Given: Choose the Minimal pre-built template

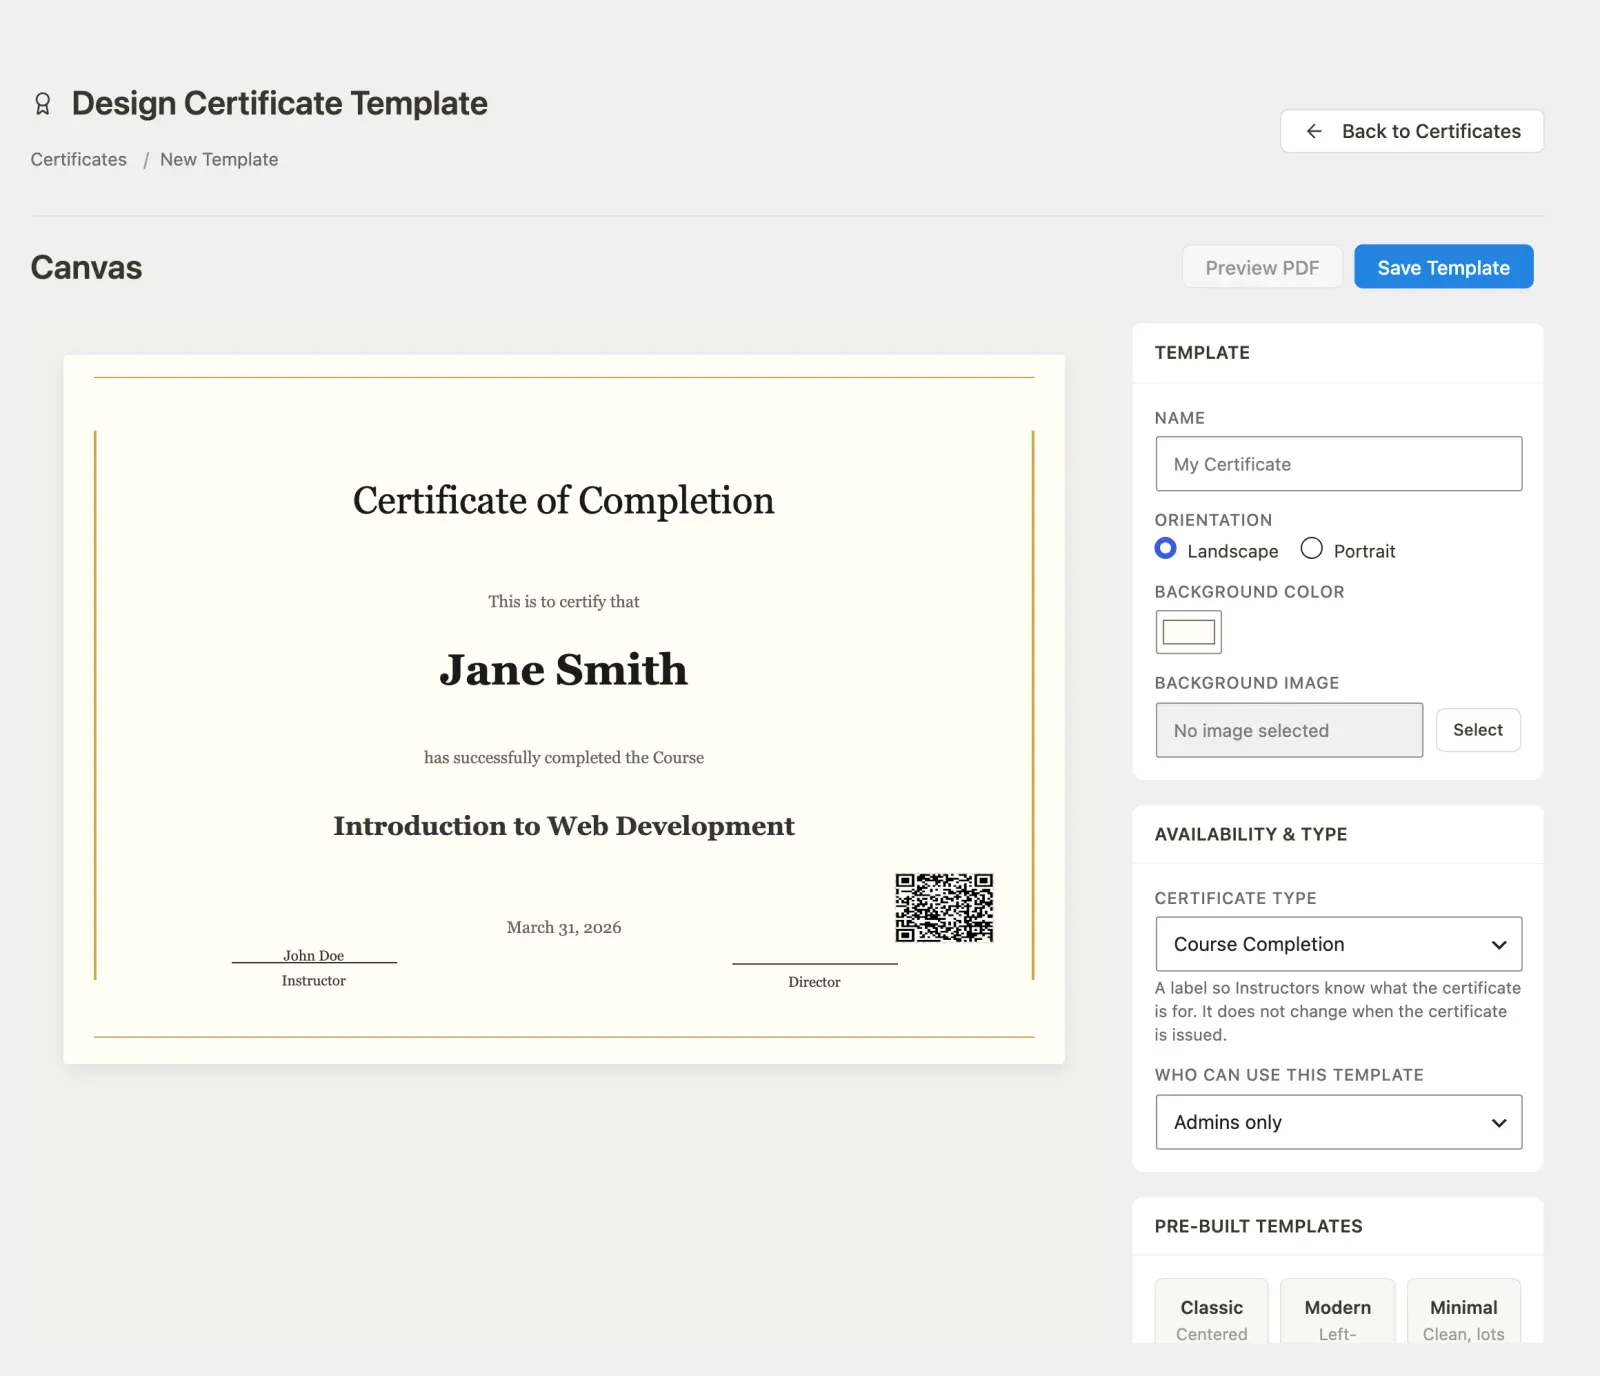Looking at the screenshot, I should pyautogui.click(x=1464, y=1312).
